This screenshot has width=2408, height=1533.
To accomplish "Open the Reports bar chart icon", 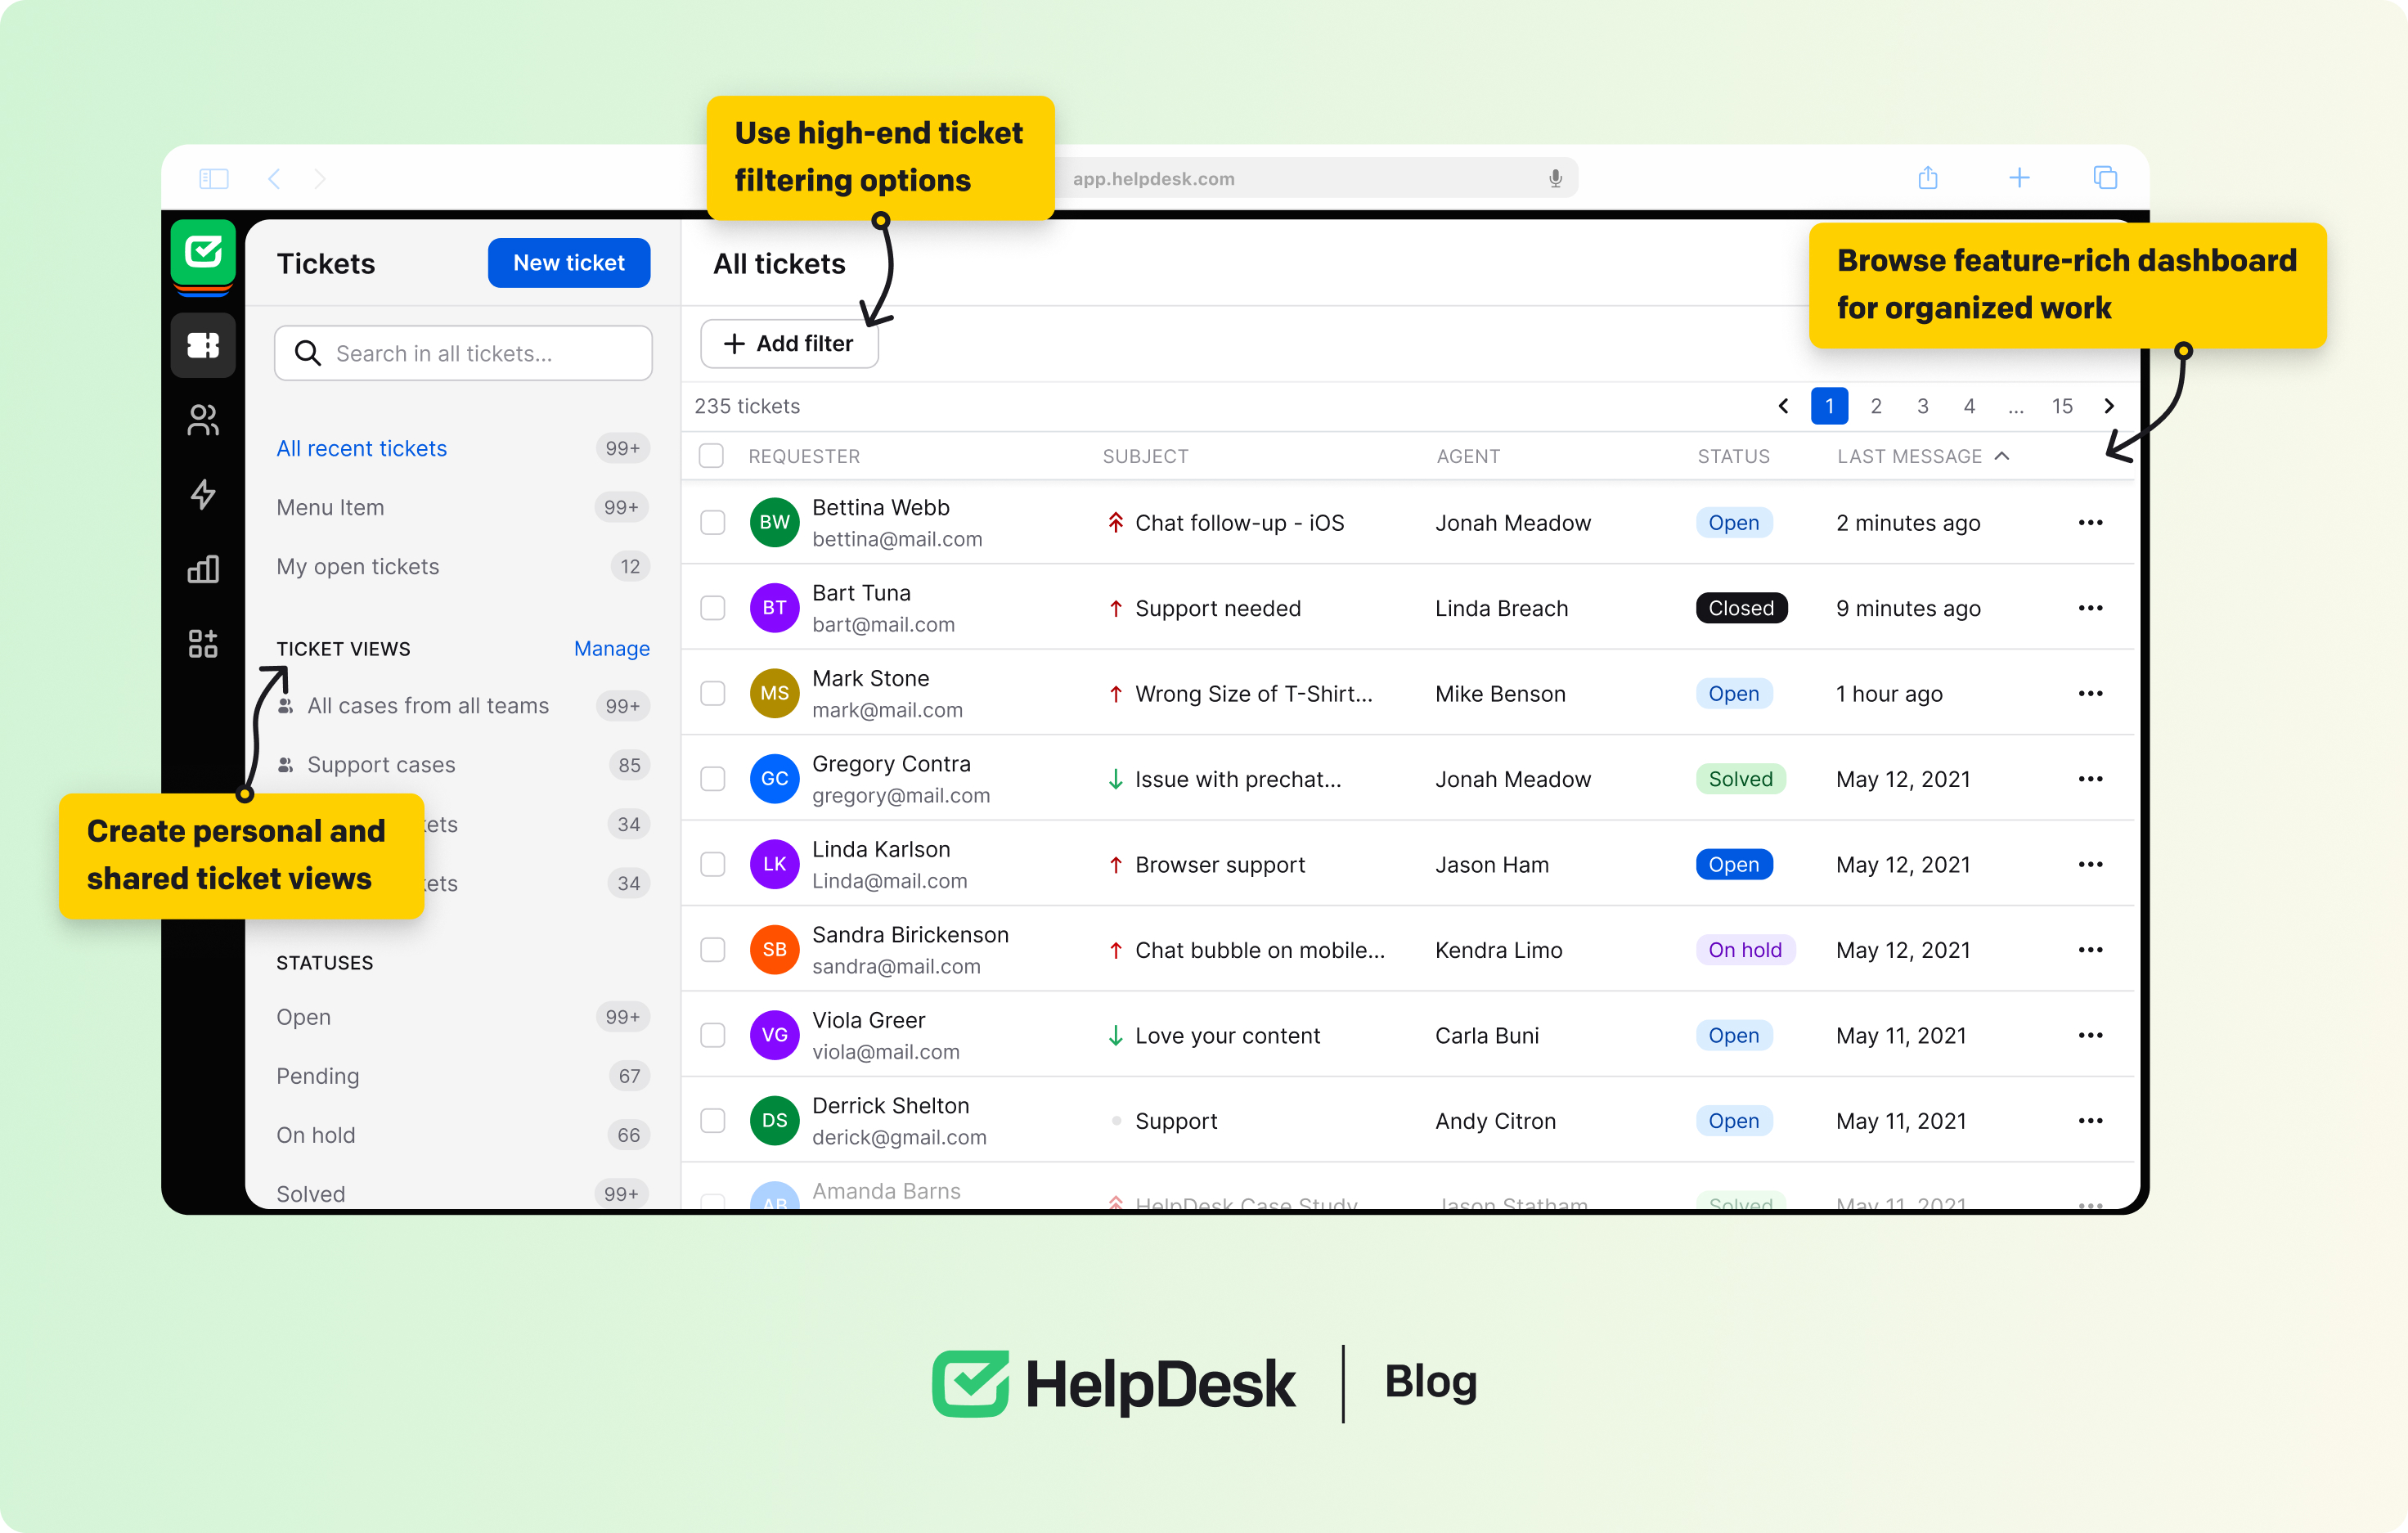I will point(203,569).
